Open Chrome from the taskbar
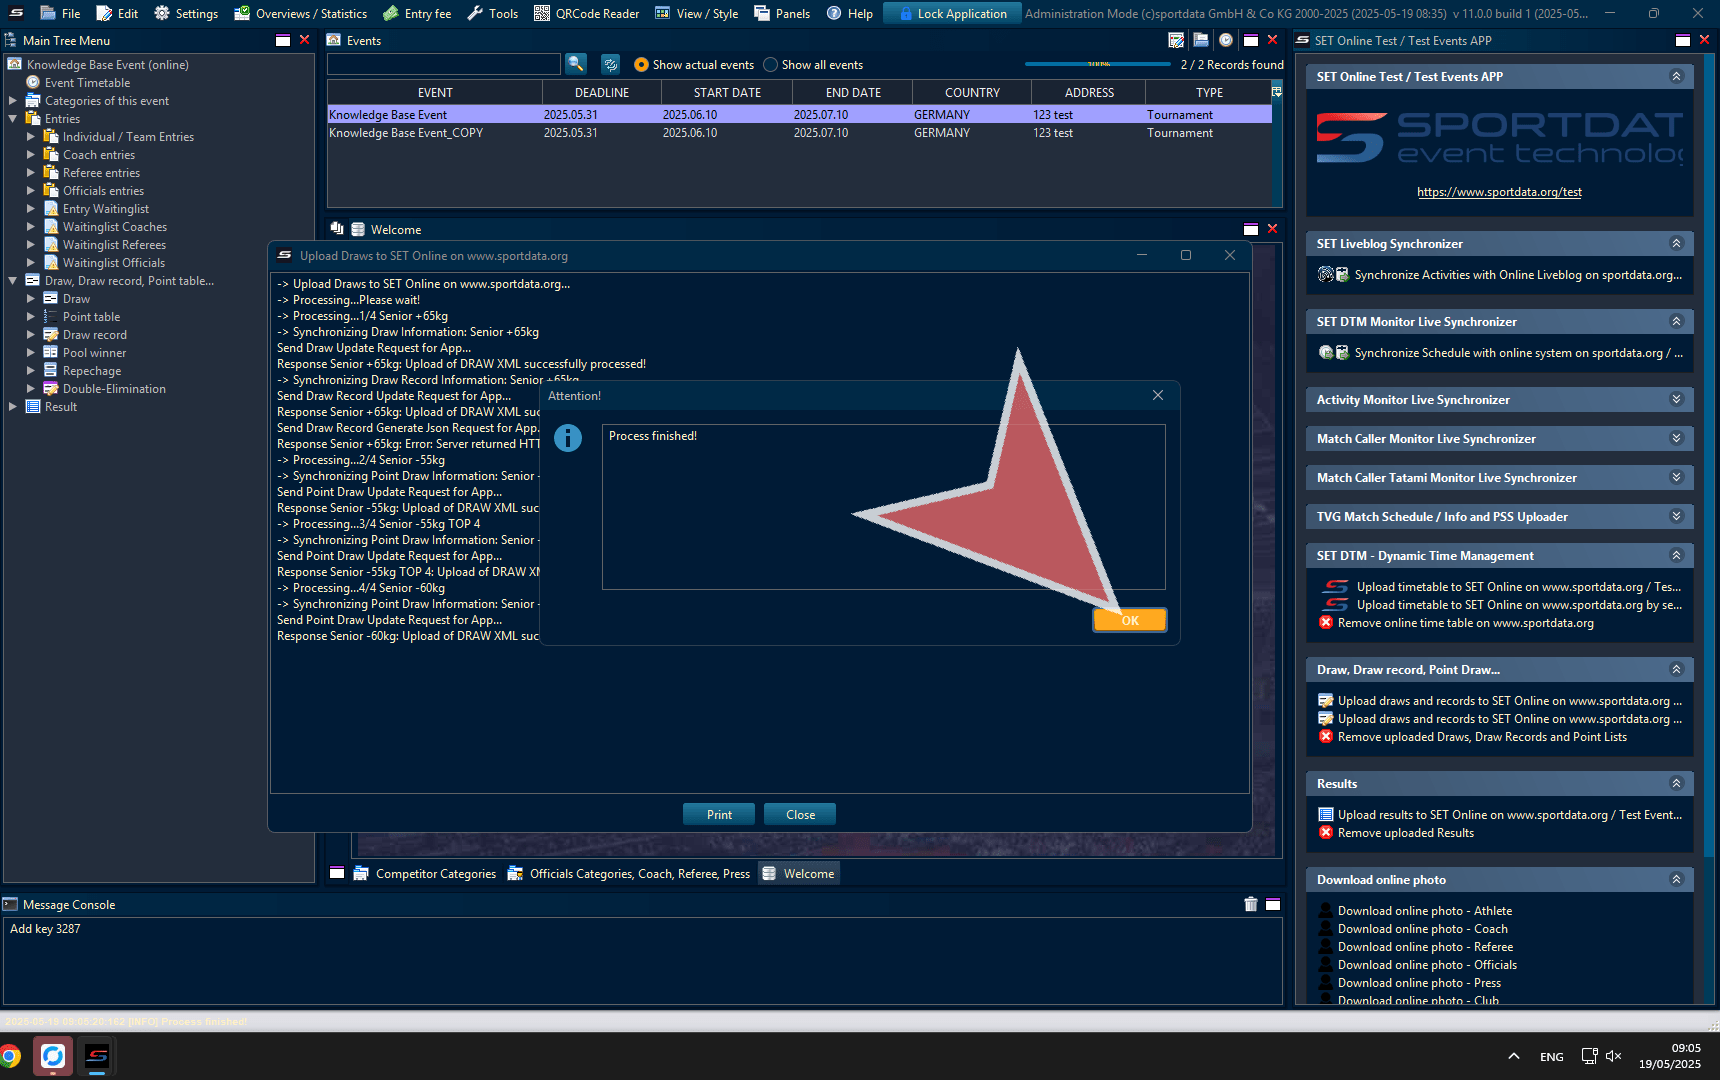This screenshot has height=1080, width=1720. tap(11, 1056)
